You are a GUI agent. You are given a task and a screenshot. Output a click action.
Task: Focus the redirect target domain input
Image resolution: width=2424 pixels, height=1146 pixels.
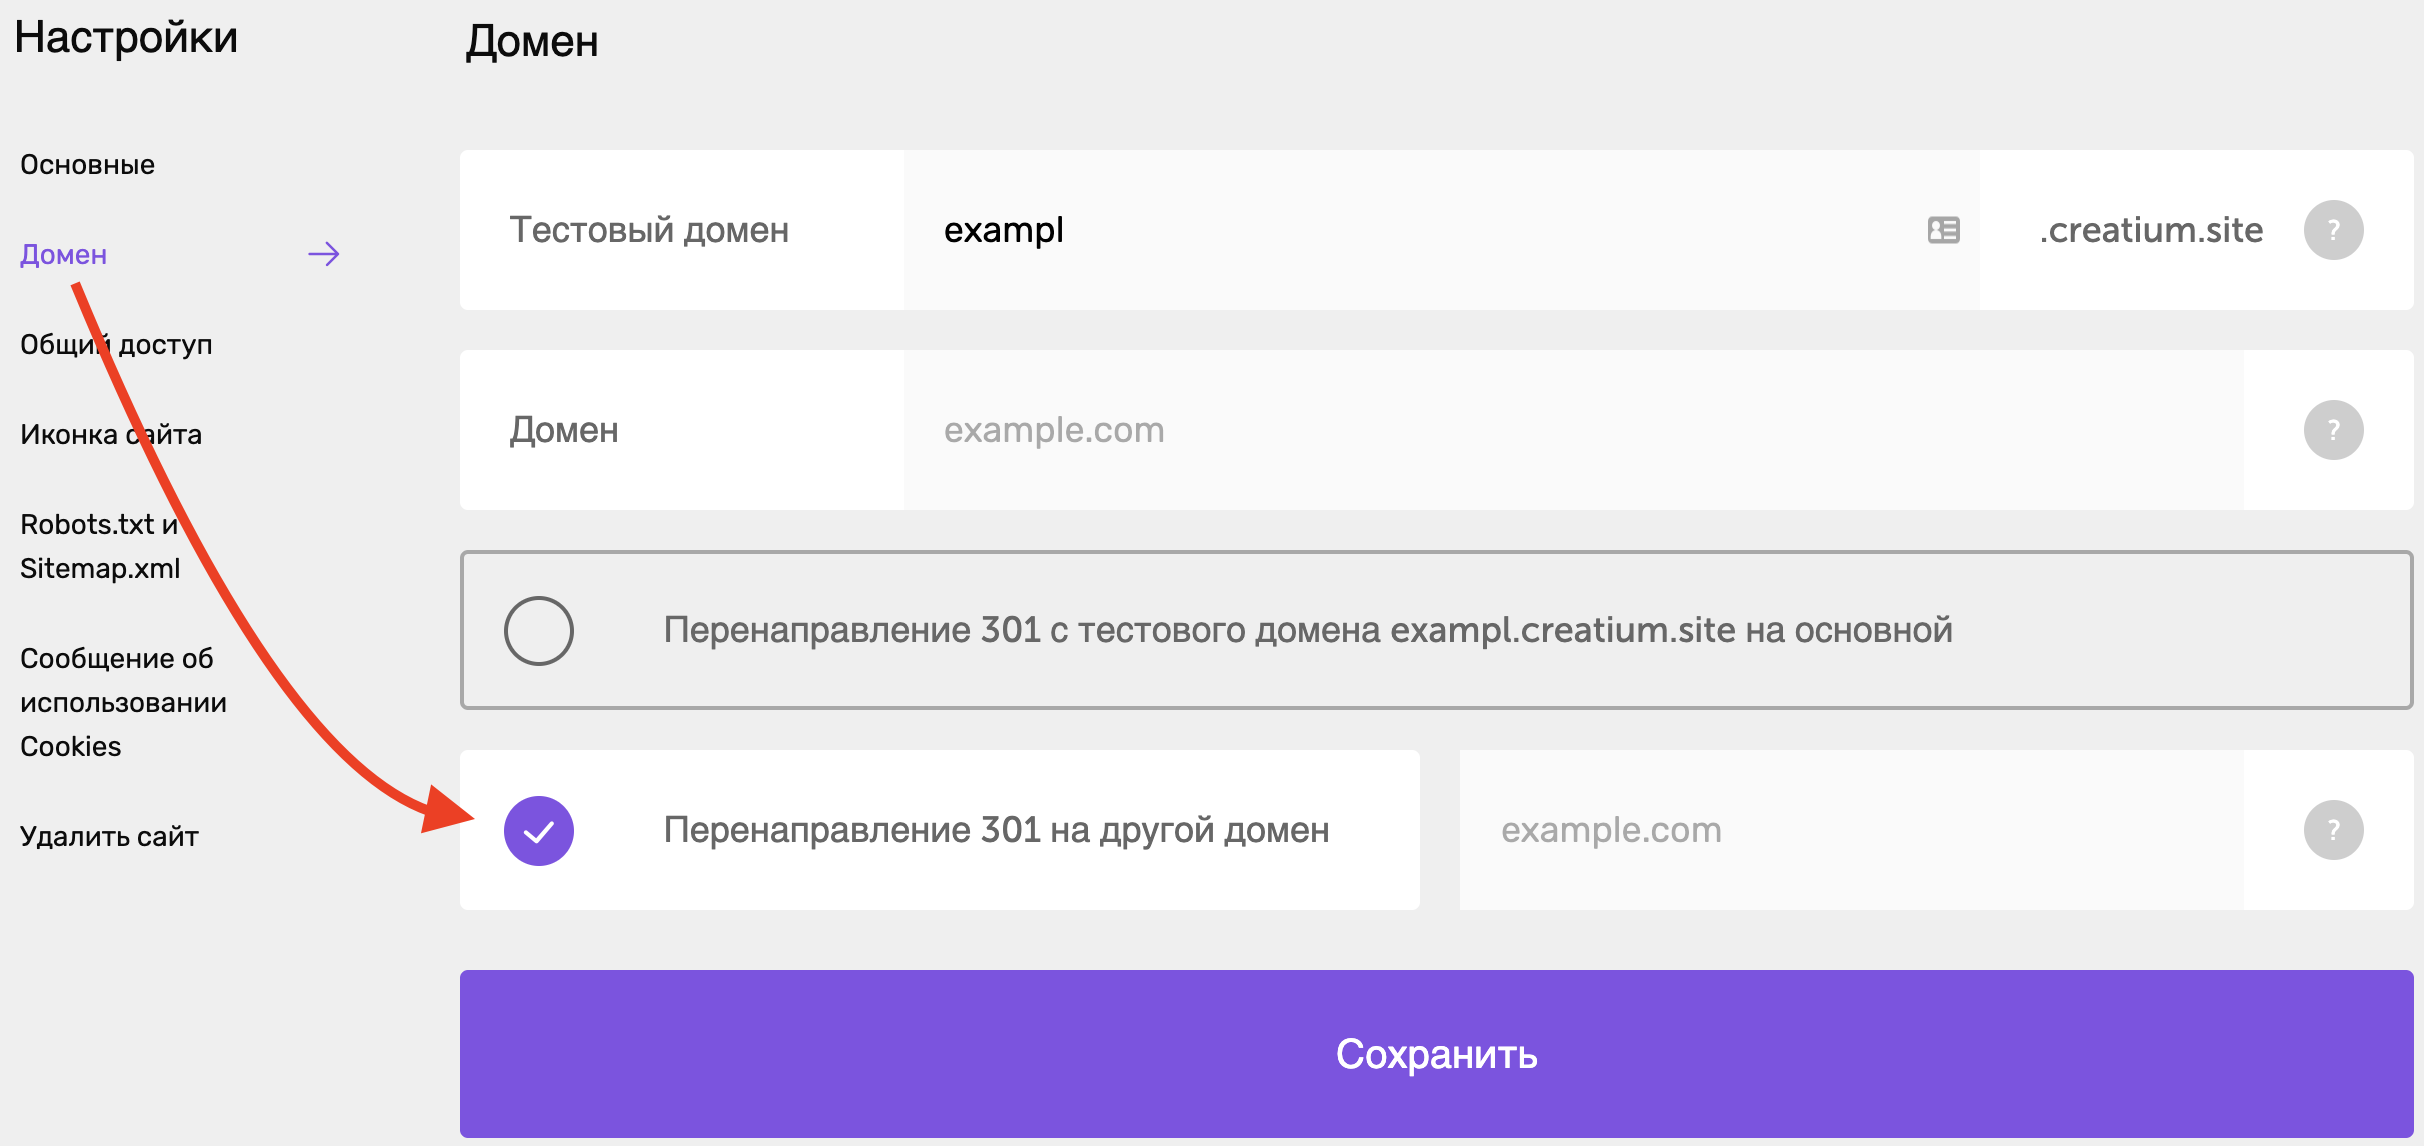tap(1851, 830)
